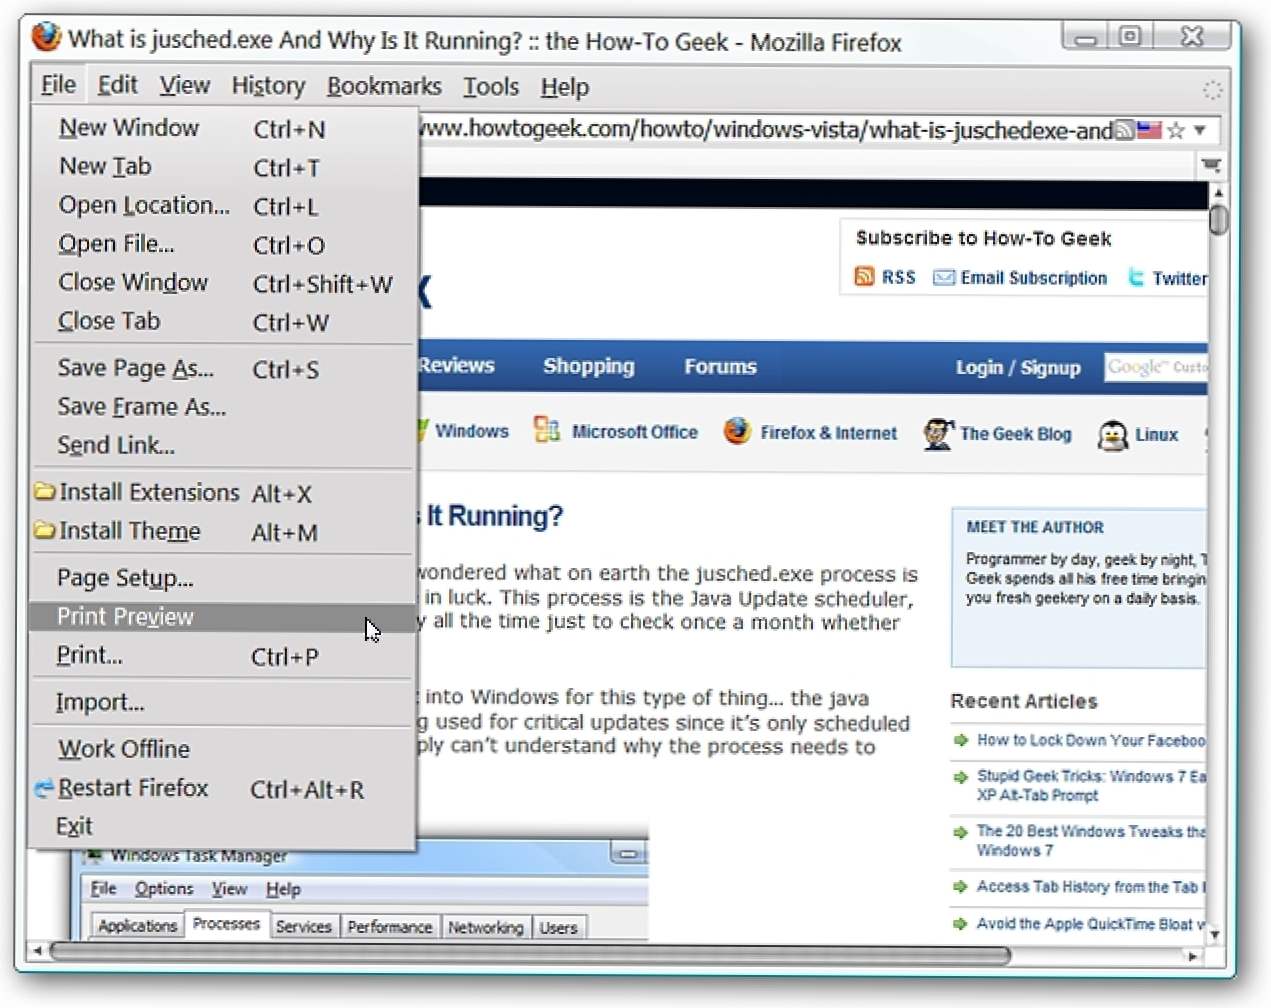The height and width of the screenshot is (1008, 1271).
Task: Open the Login / Signup link
Action: pos(1017,367)
